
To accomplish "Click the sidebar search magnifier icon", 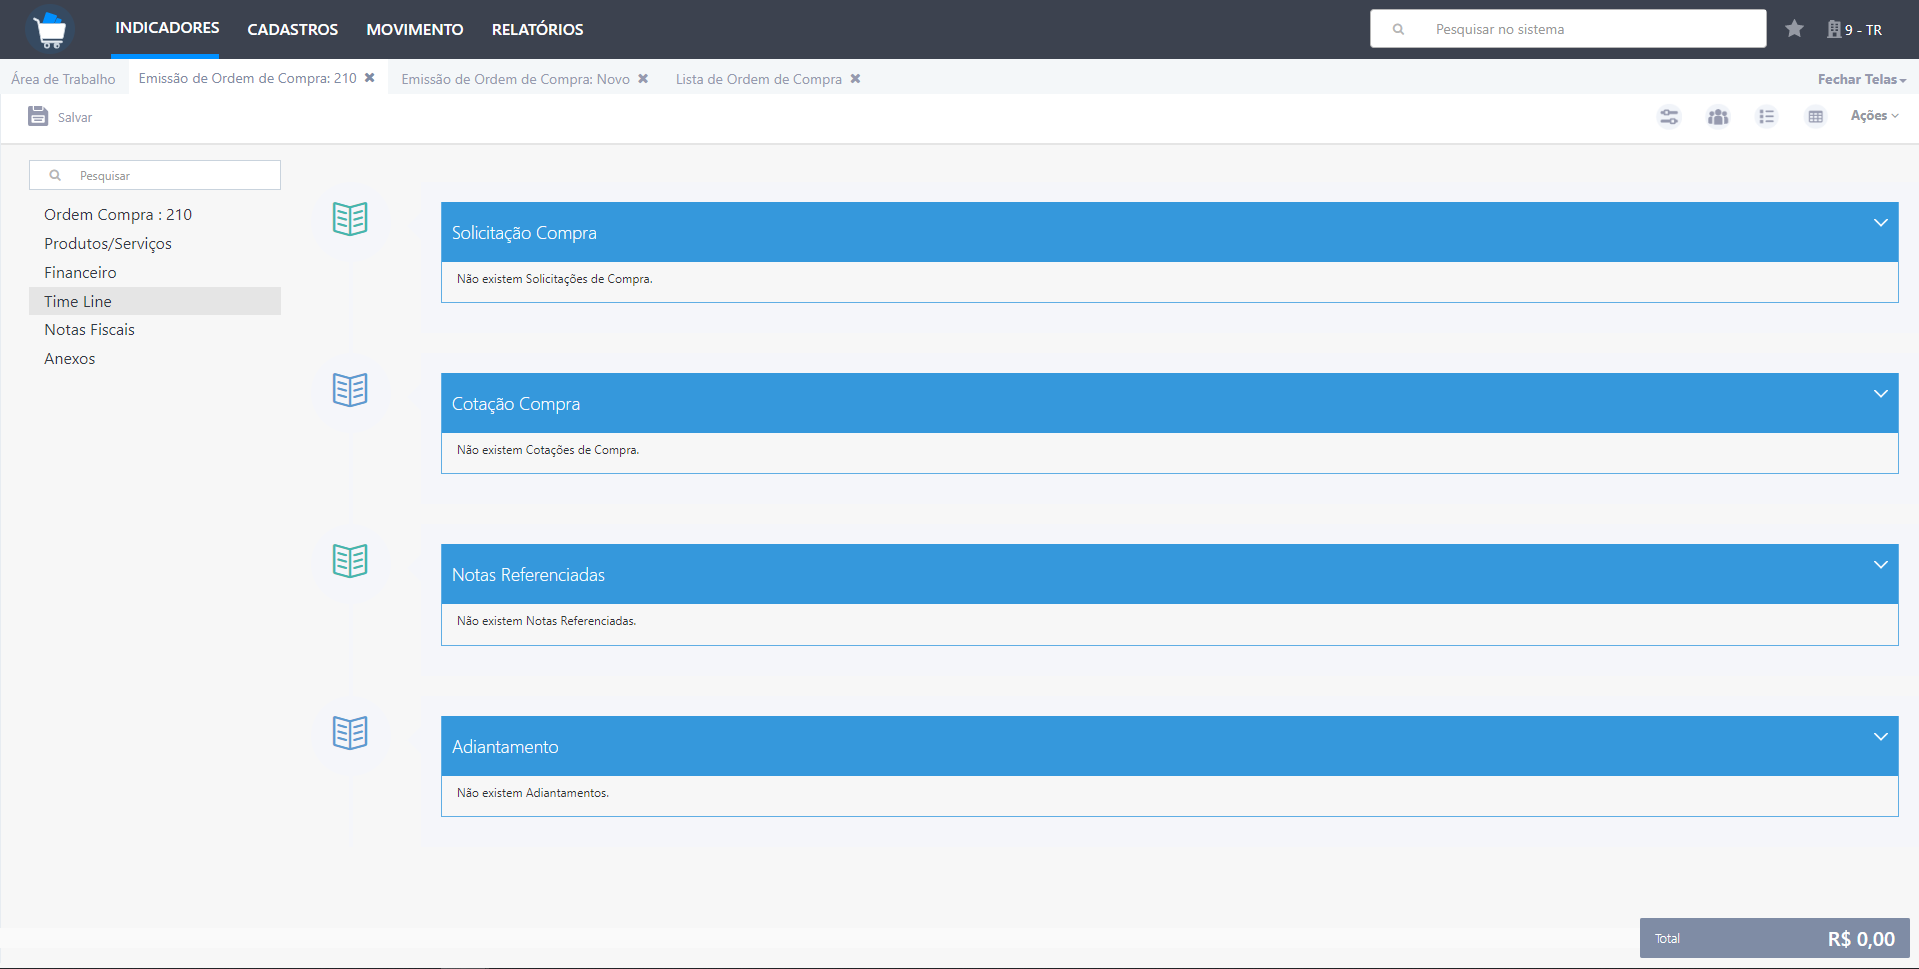I will pyautogui.click(x=56, y=175).
